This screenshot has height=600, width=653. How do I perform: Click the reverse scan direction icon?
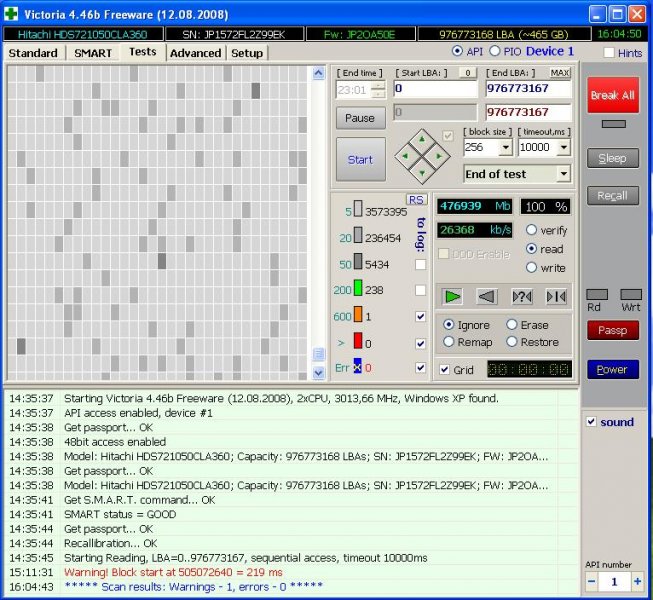tap(487, 296)
